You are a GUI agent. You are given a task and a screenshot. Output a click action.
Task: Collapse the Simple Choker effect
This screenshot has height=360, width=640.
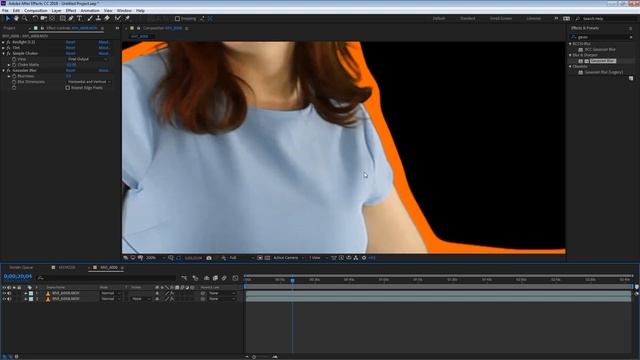[3, 53]
